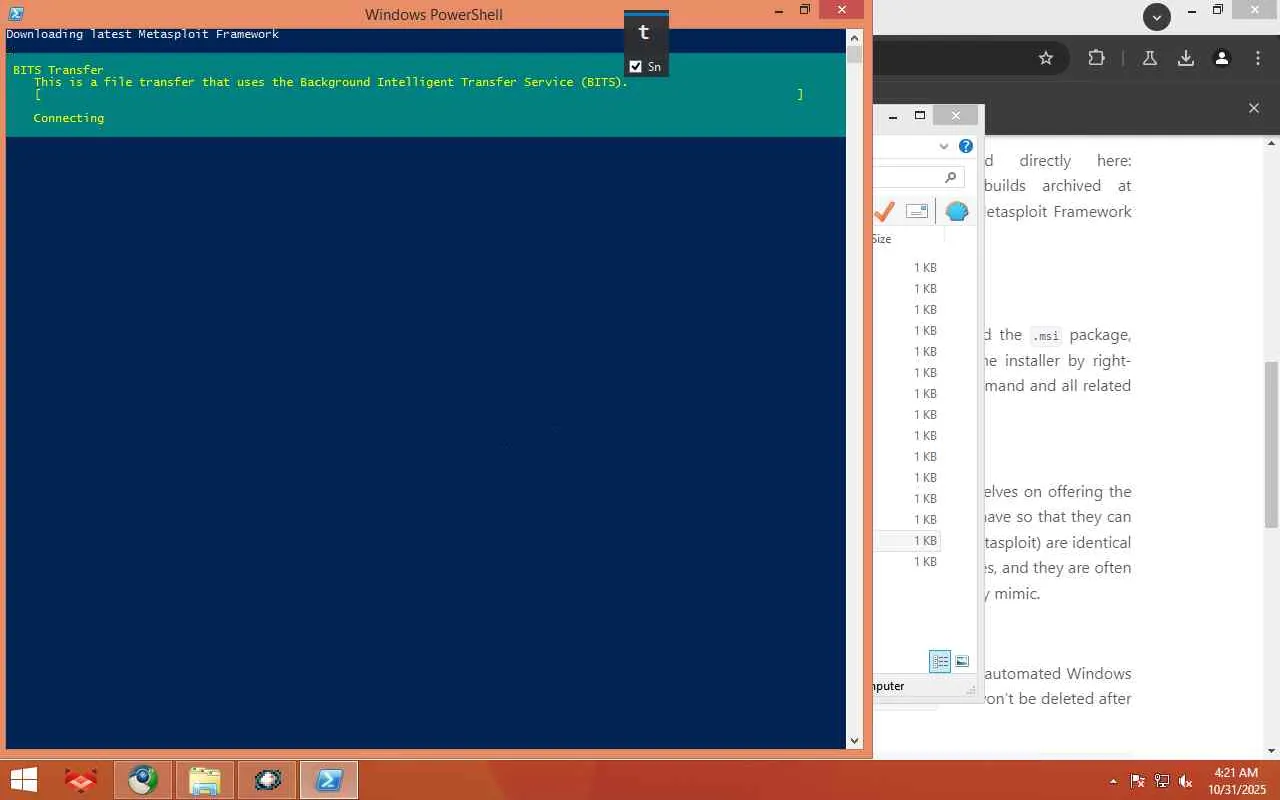Switch Explorer to large thumbnails view

pyautogui.click(x=962, y=662)
